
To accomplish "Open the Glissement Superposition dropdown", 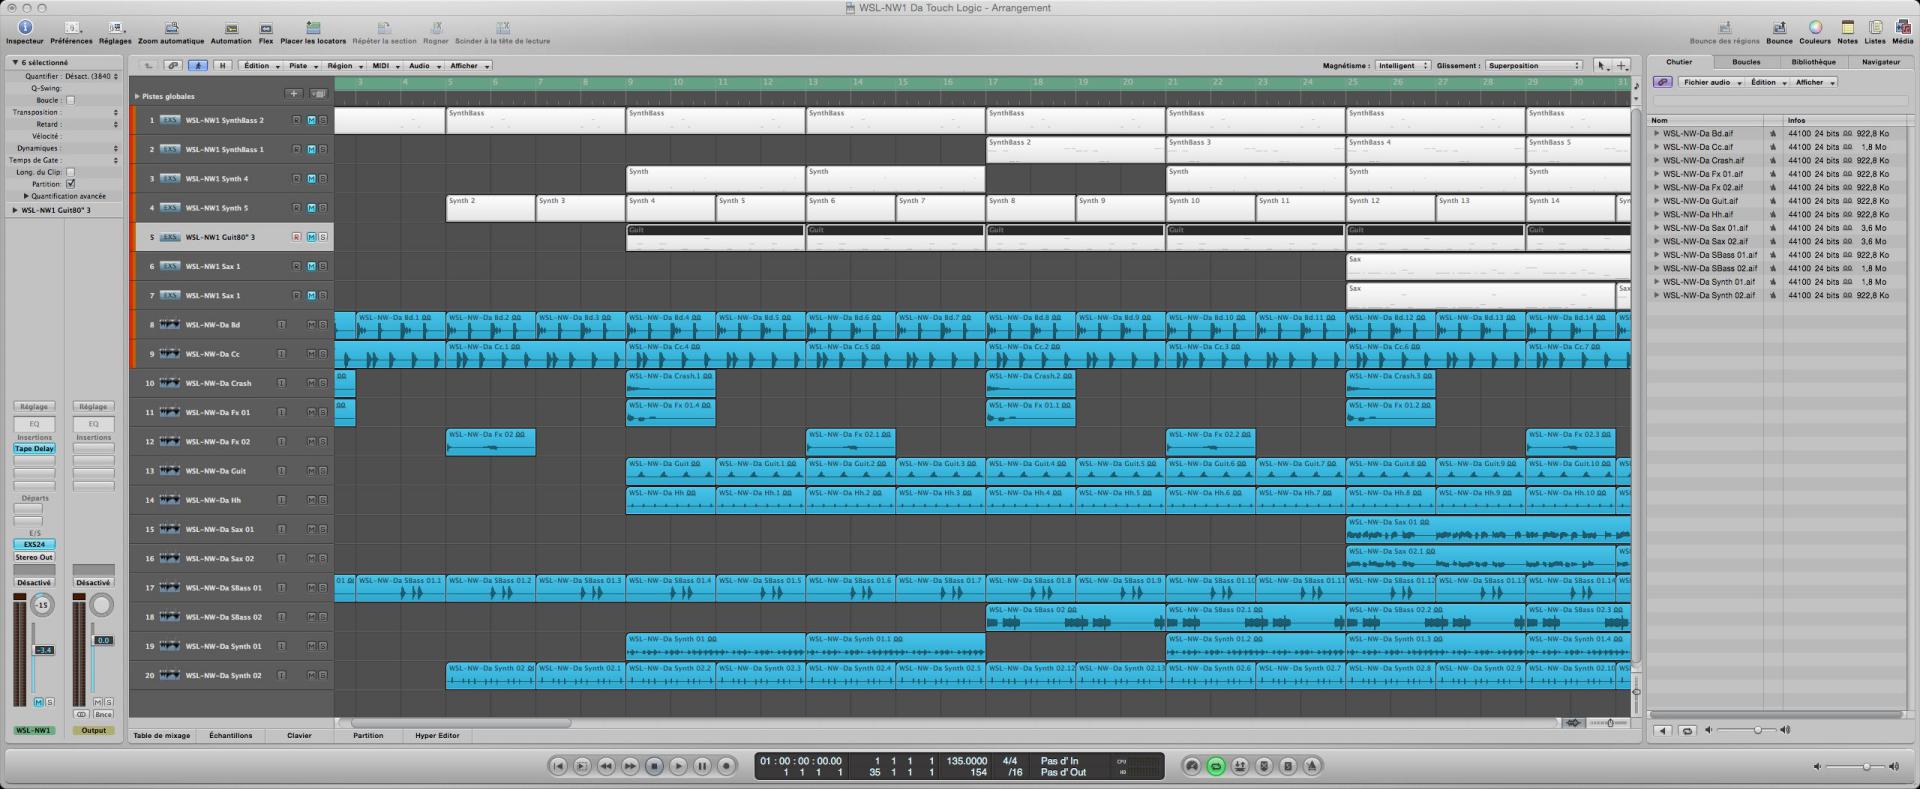I will pyautogui.click(x=1533, y=66).
